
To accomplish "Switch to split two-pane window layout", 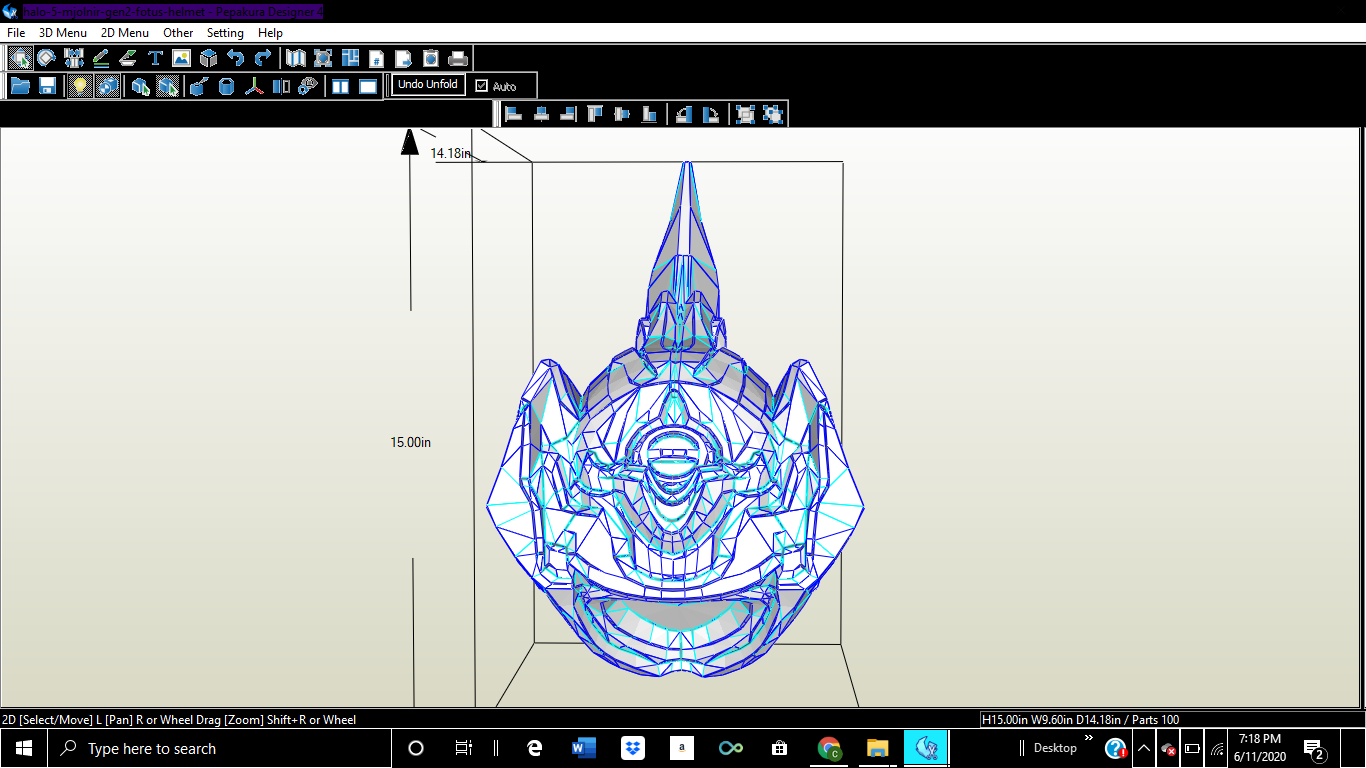I will pos(341,86).
